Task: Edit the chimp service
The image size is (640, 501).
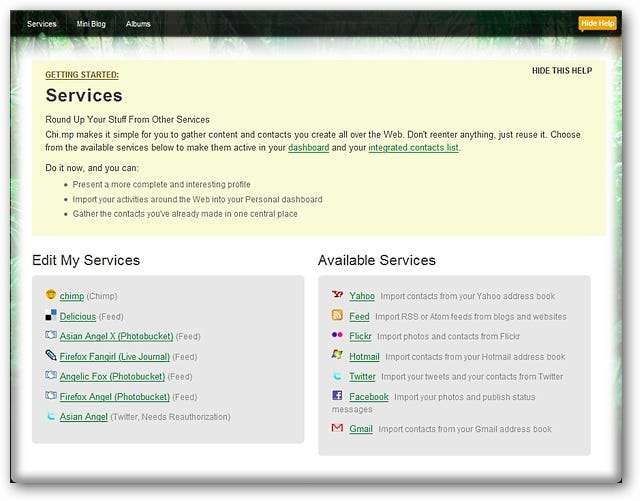Action: pos(72,296)
